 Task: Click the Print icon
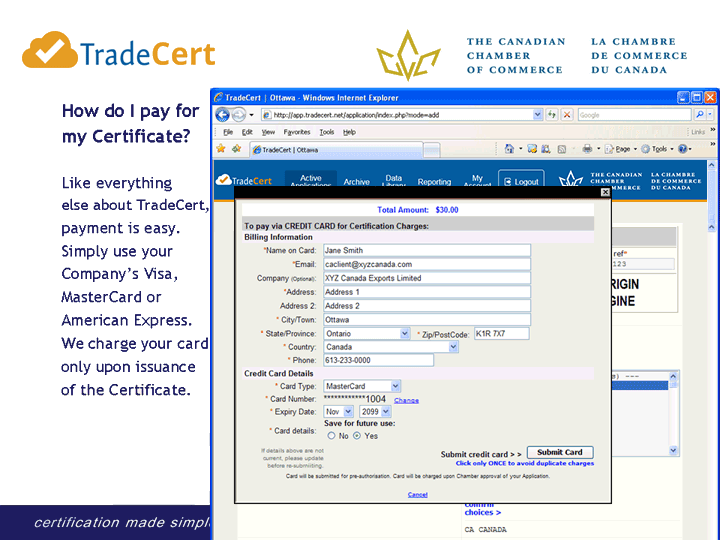pyautogui.click(x=587, y=149)
